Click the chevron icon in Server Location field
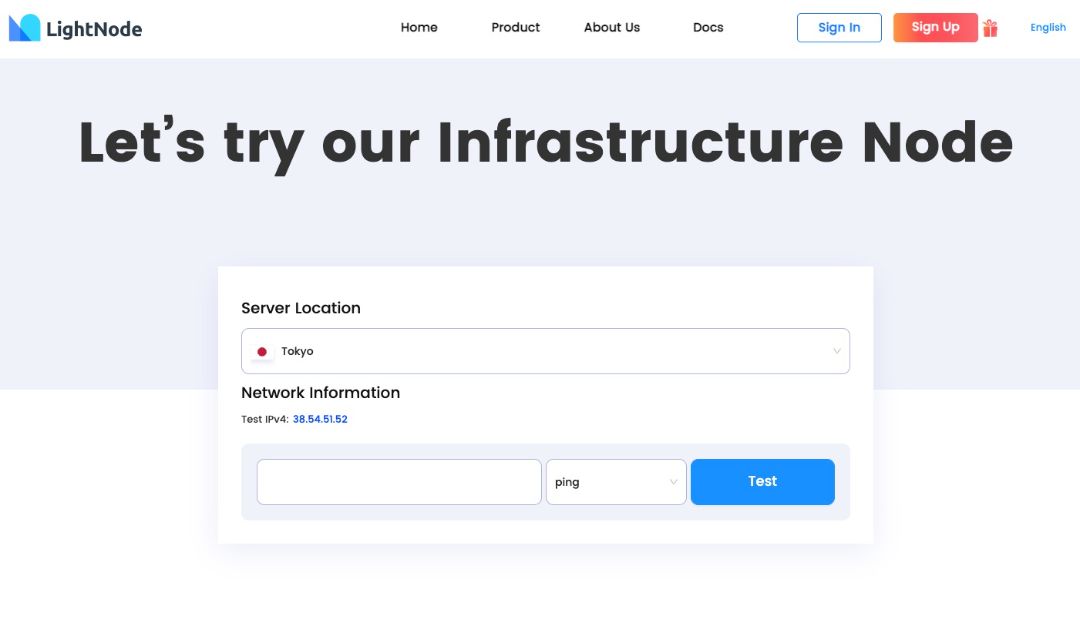1080x636 pixels. pyautogui.click(x=837, y=351)
